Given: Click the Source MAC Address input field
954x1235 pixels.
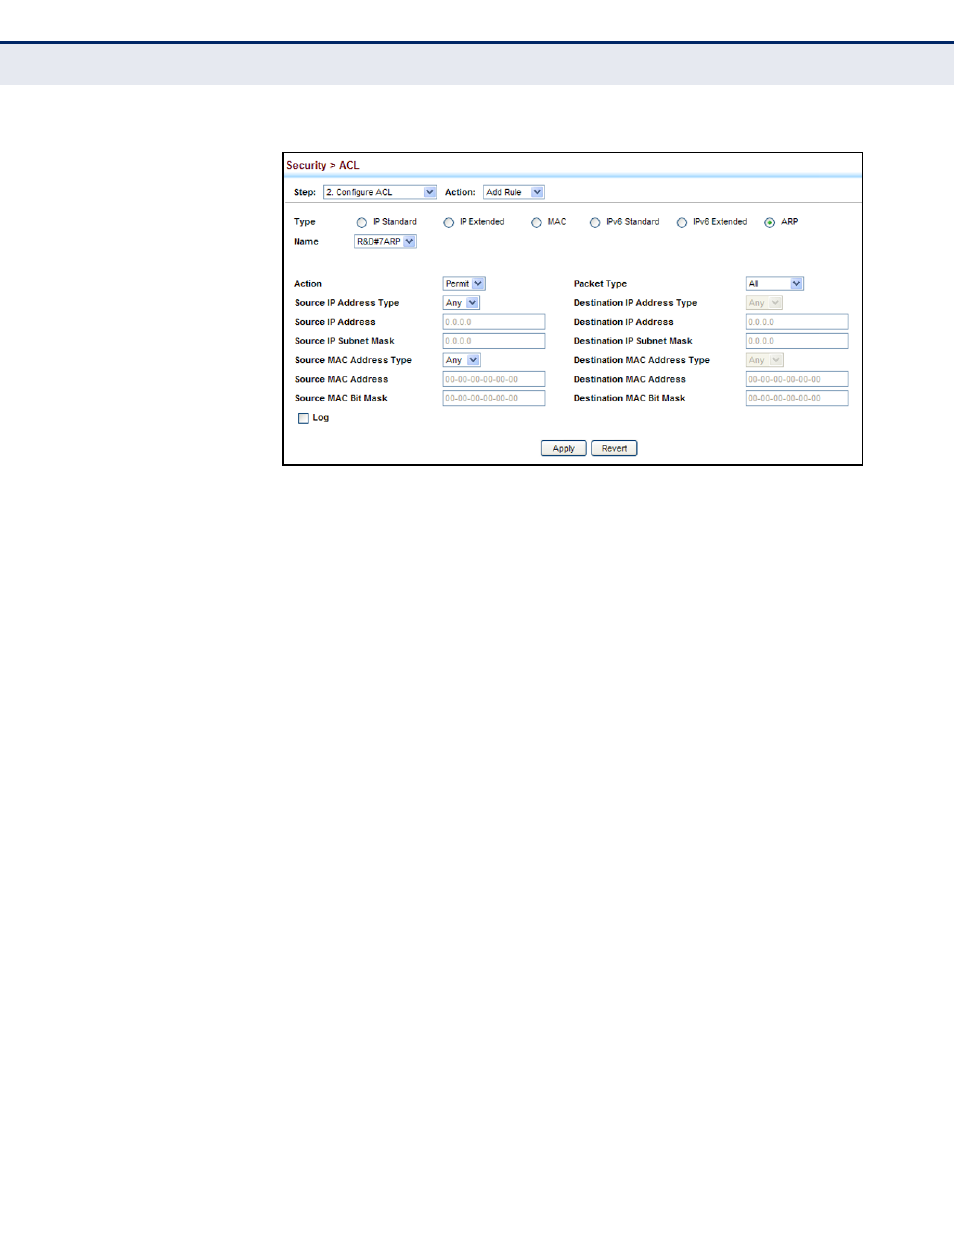Looking at the screenshot, I should [493, 378].
